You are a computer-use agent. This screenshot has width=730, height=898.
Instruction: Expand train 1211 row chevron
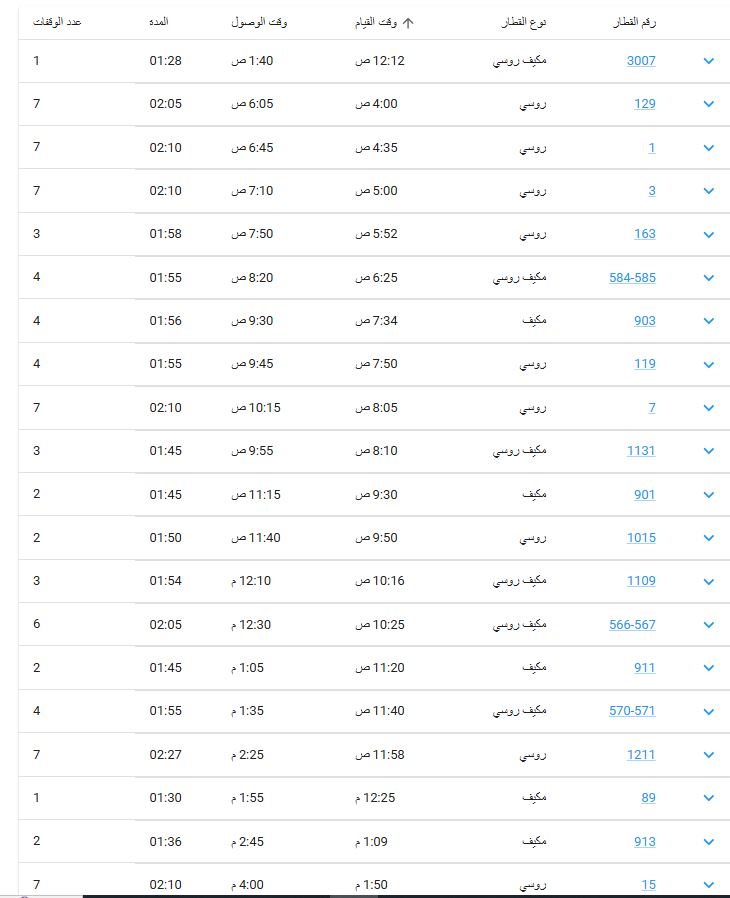click(709, 755)
